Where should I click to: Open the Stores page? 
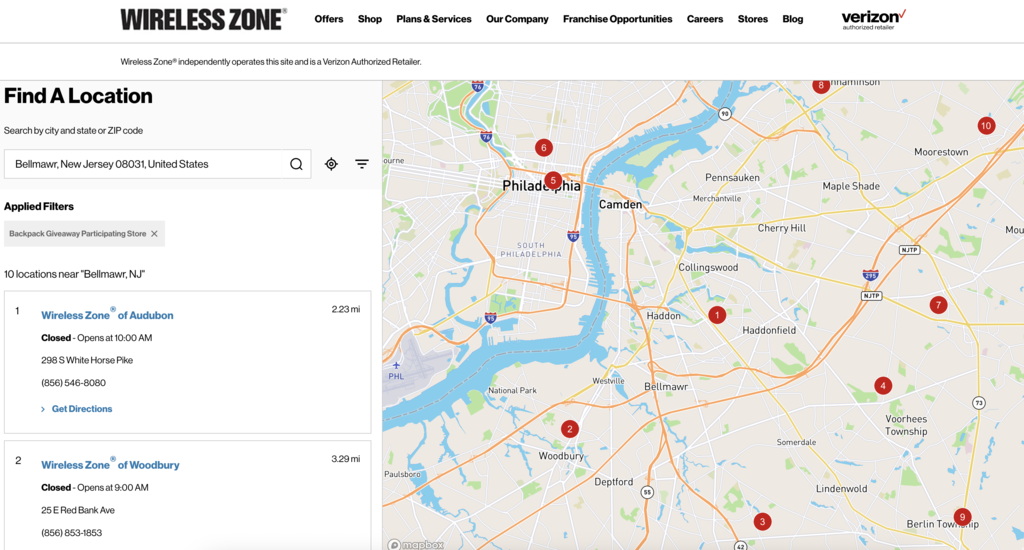[x=752, y=19]
